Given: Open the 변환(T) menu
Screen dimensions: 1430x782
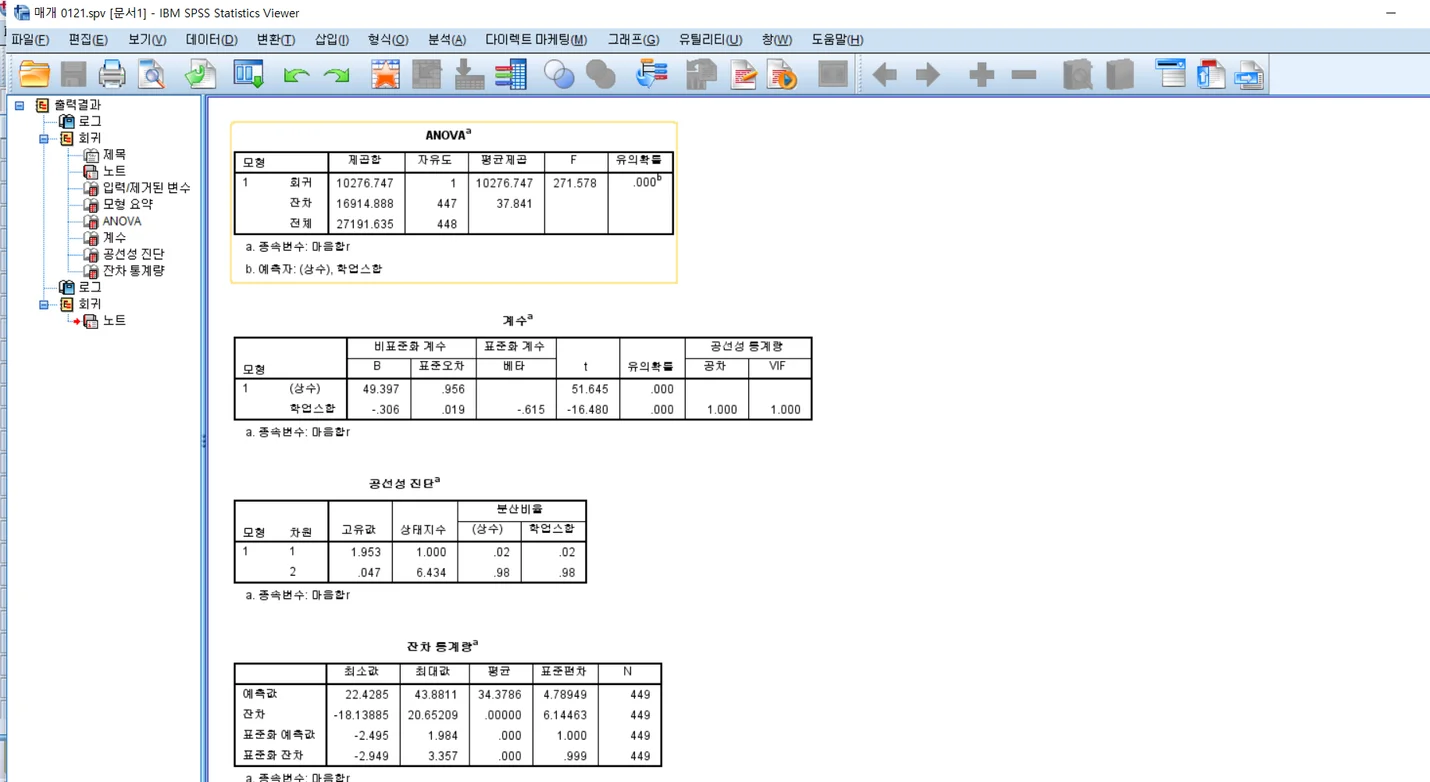Looking at the screenshot, I should pos(276,40).
